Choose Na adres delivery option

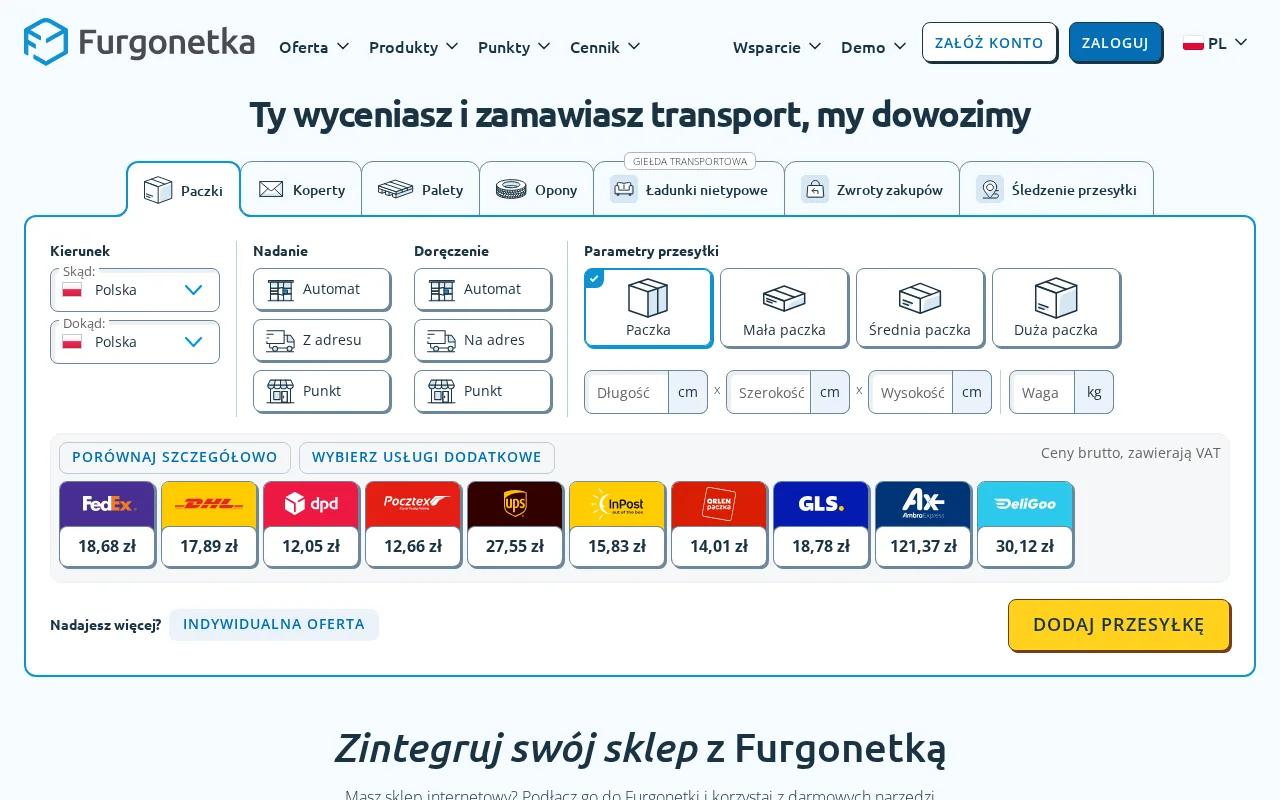click(483, 340)
